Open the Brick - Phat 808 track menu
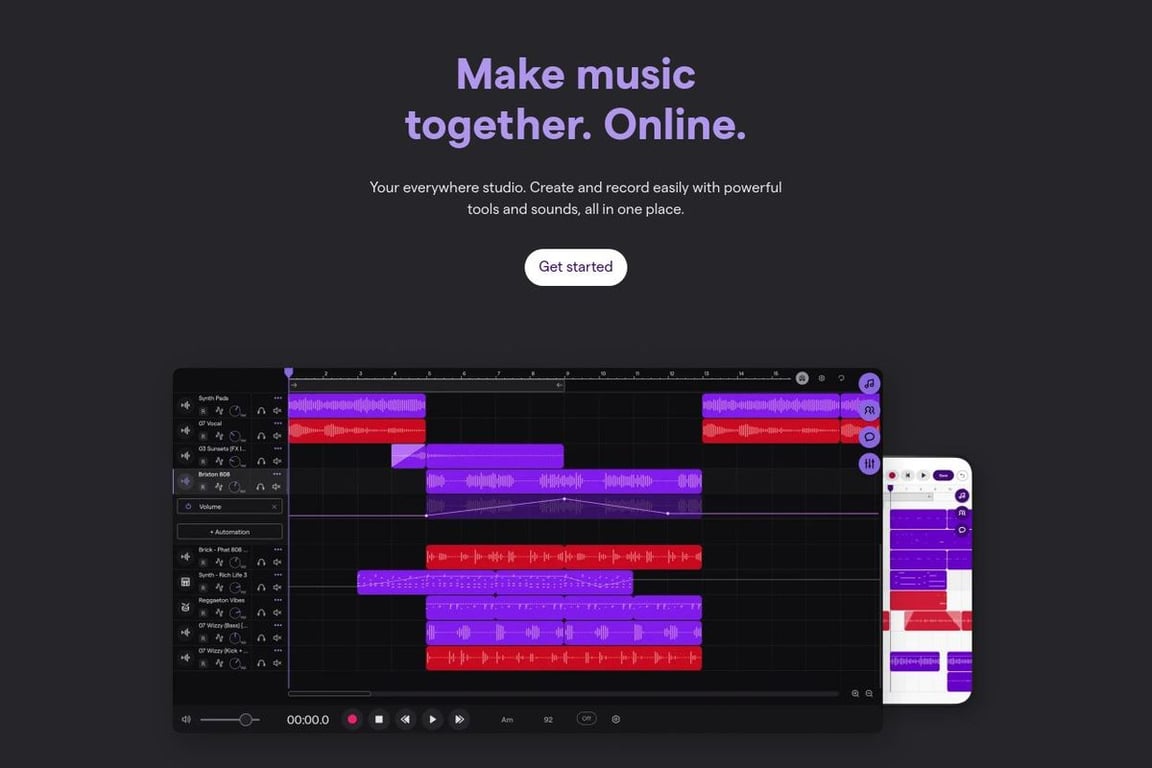 point(276,549)
